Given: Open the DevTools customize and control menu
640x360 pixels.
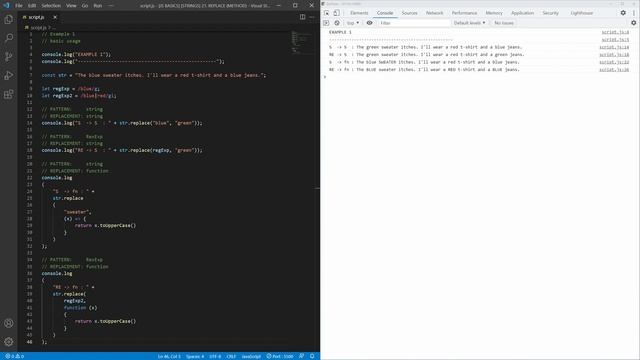Looking at the screenshot, I should click(633, 13).
